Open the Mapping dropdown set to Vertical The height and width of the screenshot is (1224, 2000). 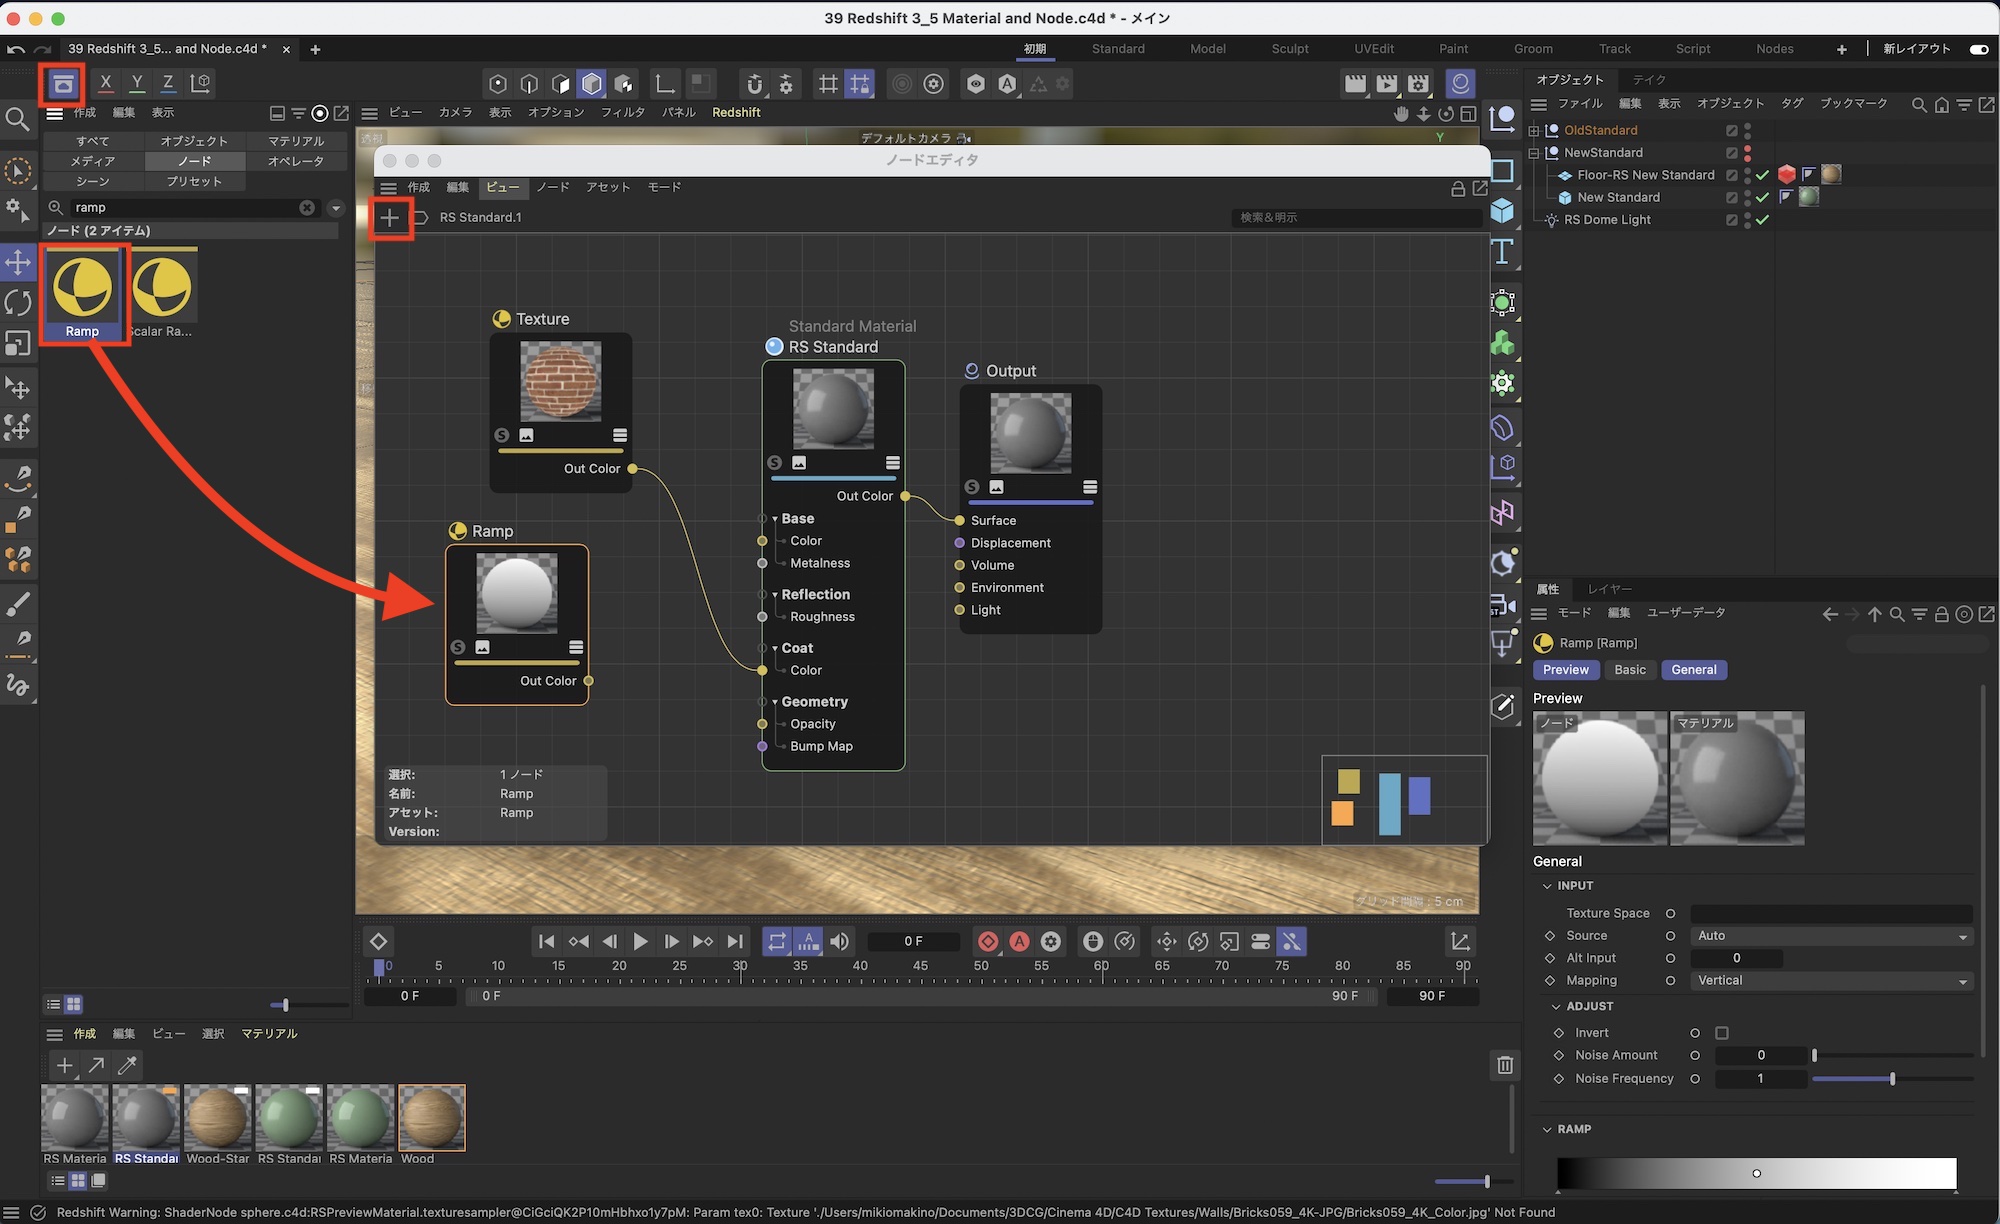pyautogui.click(x=1830, y=981)
